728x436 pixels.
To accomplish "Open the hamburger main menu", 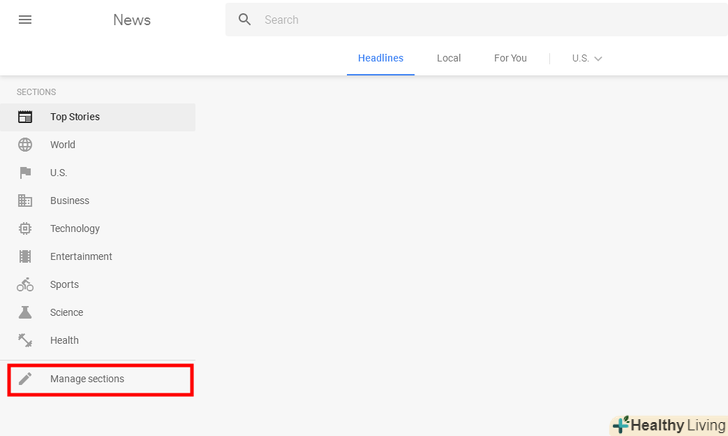I will coord(25,20).
